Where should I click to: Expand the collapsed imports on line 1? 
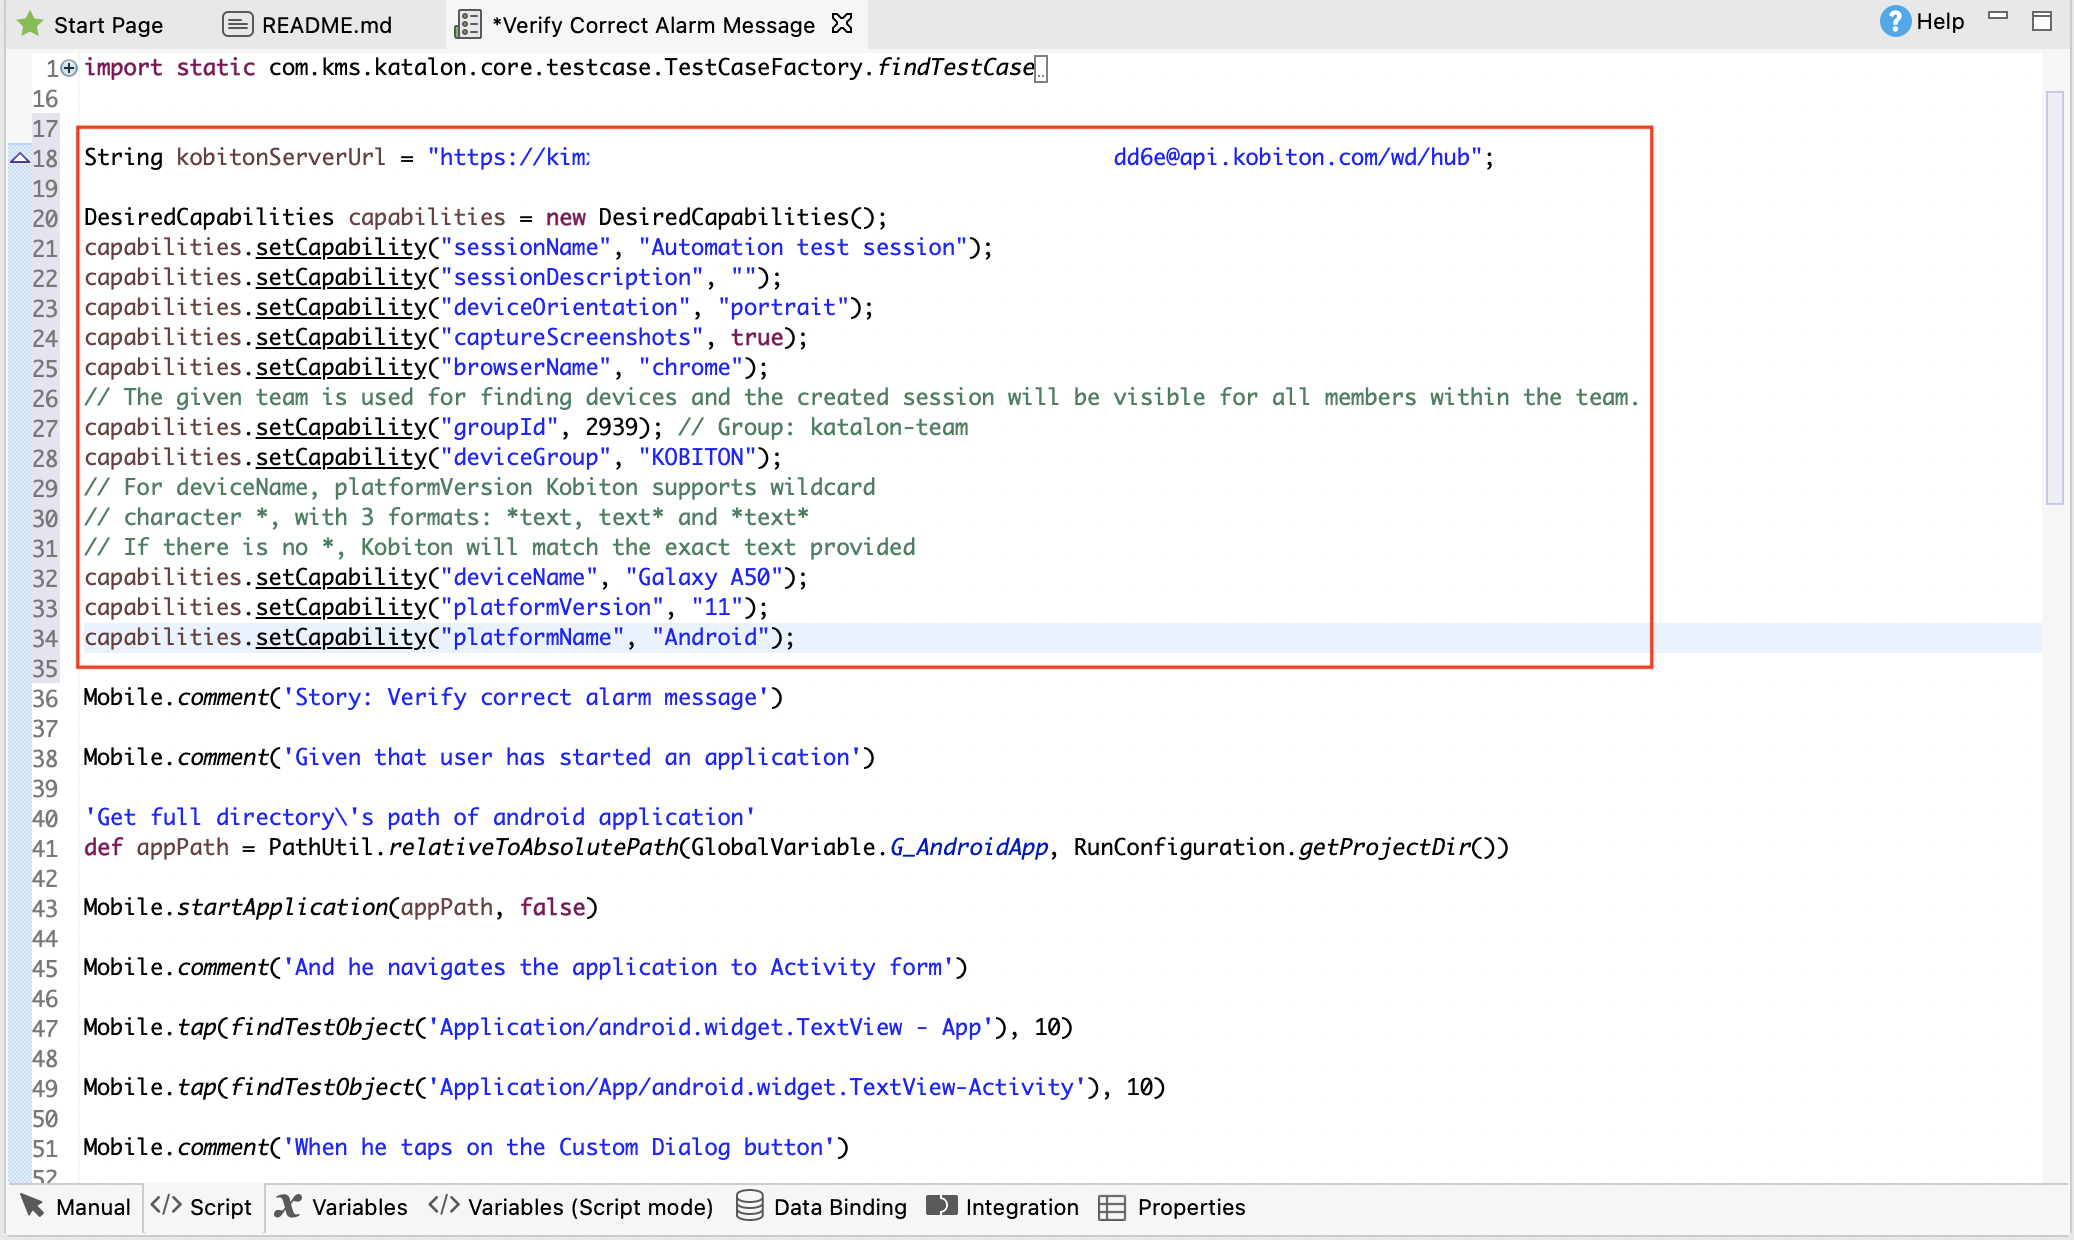[x=68, y=67]
